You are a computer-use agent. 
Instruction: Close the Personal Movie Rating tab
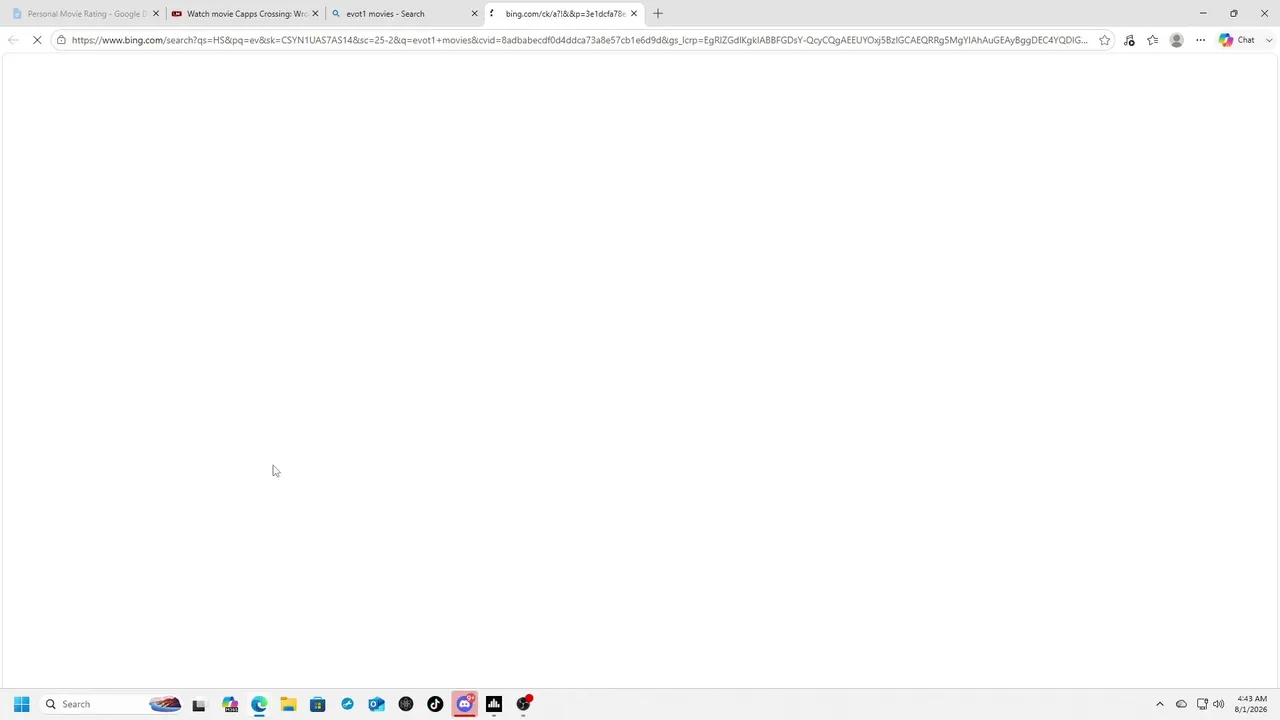pyautogui.click(x=155, y=14)
